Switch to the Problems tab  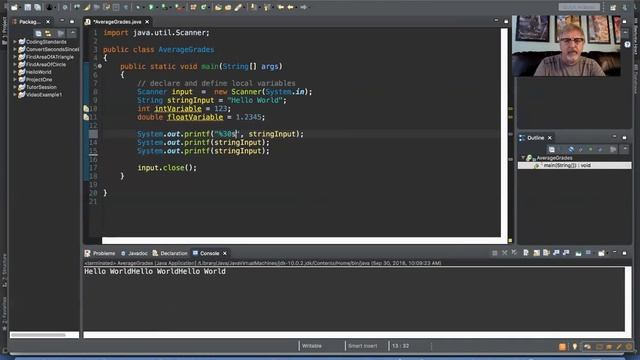(x=100, y=253)
